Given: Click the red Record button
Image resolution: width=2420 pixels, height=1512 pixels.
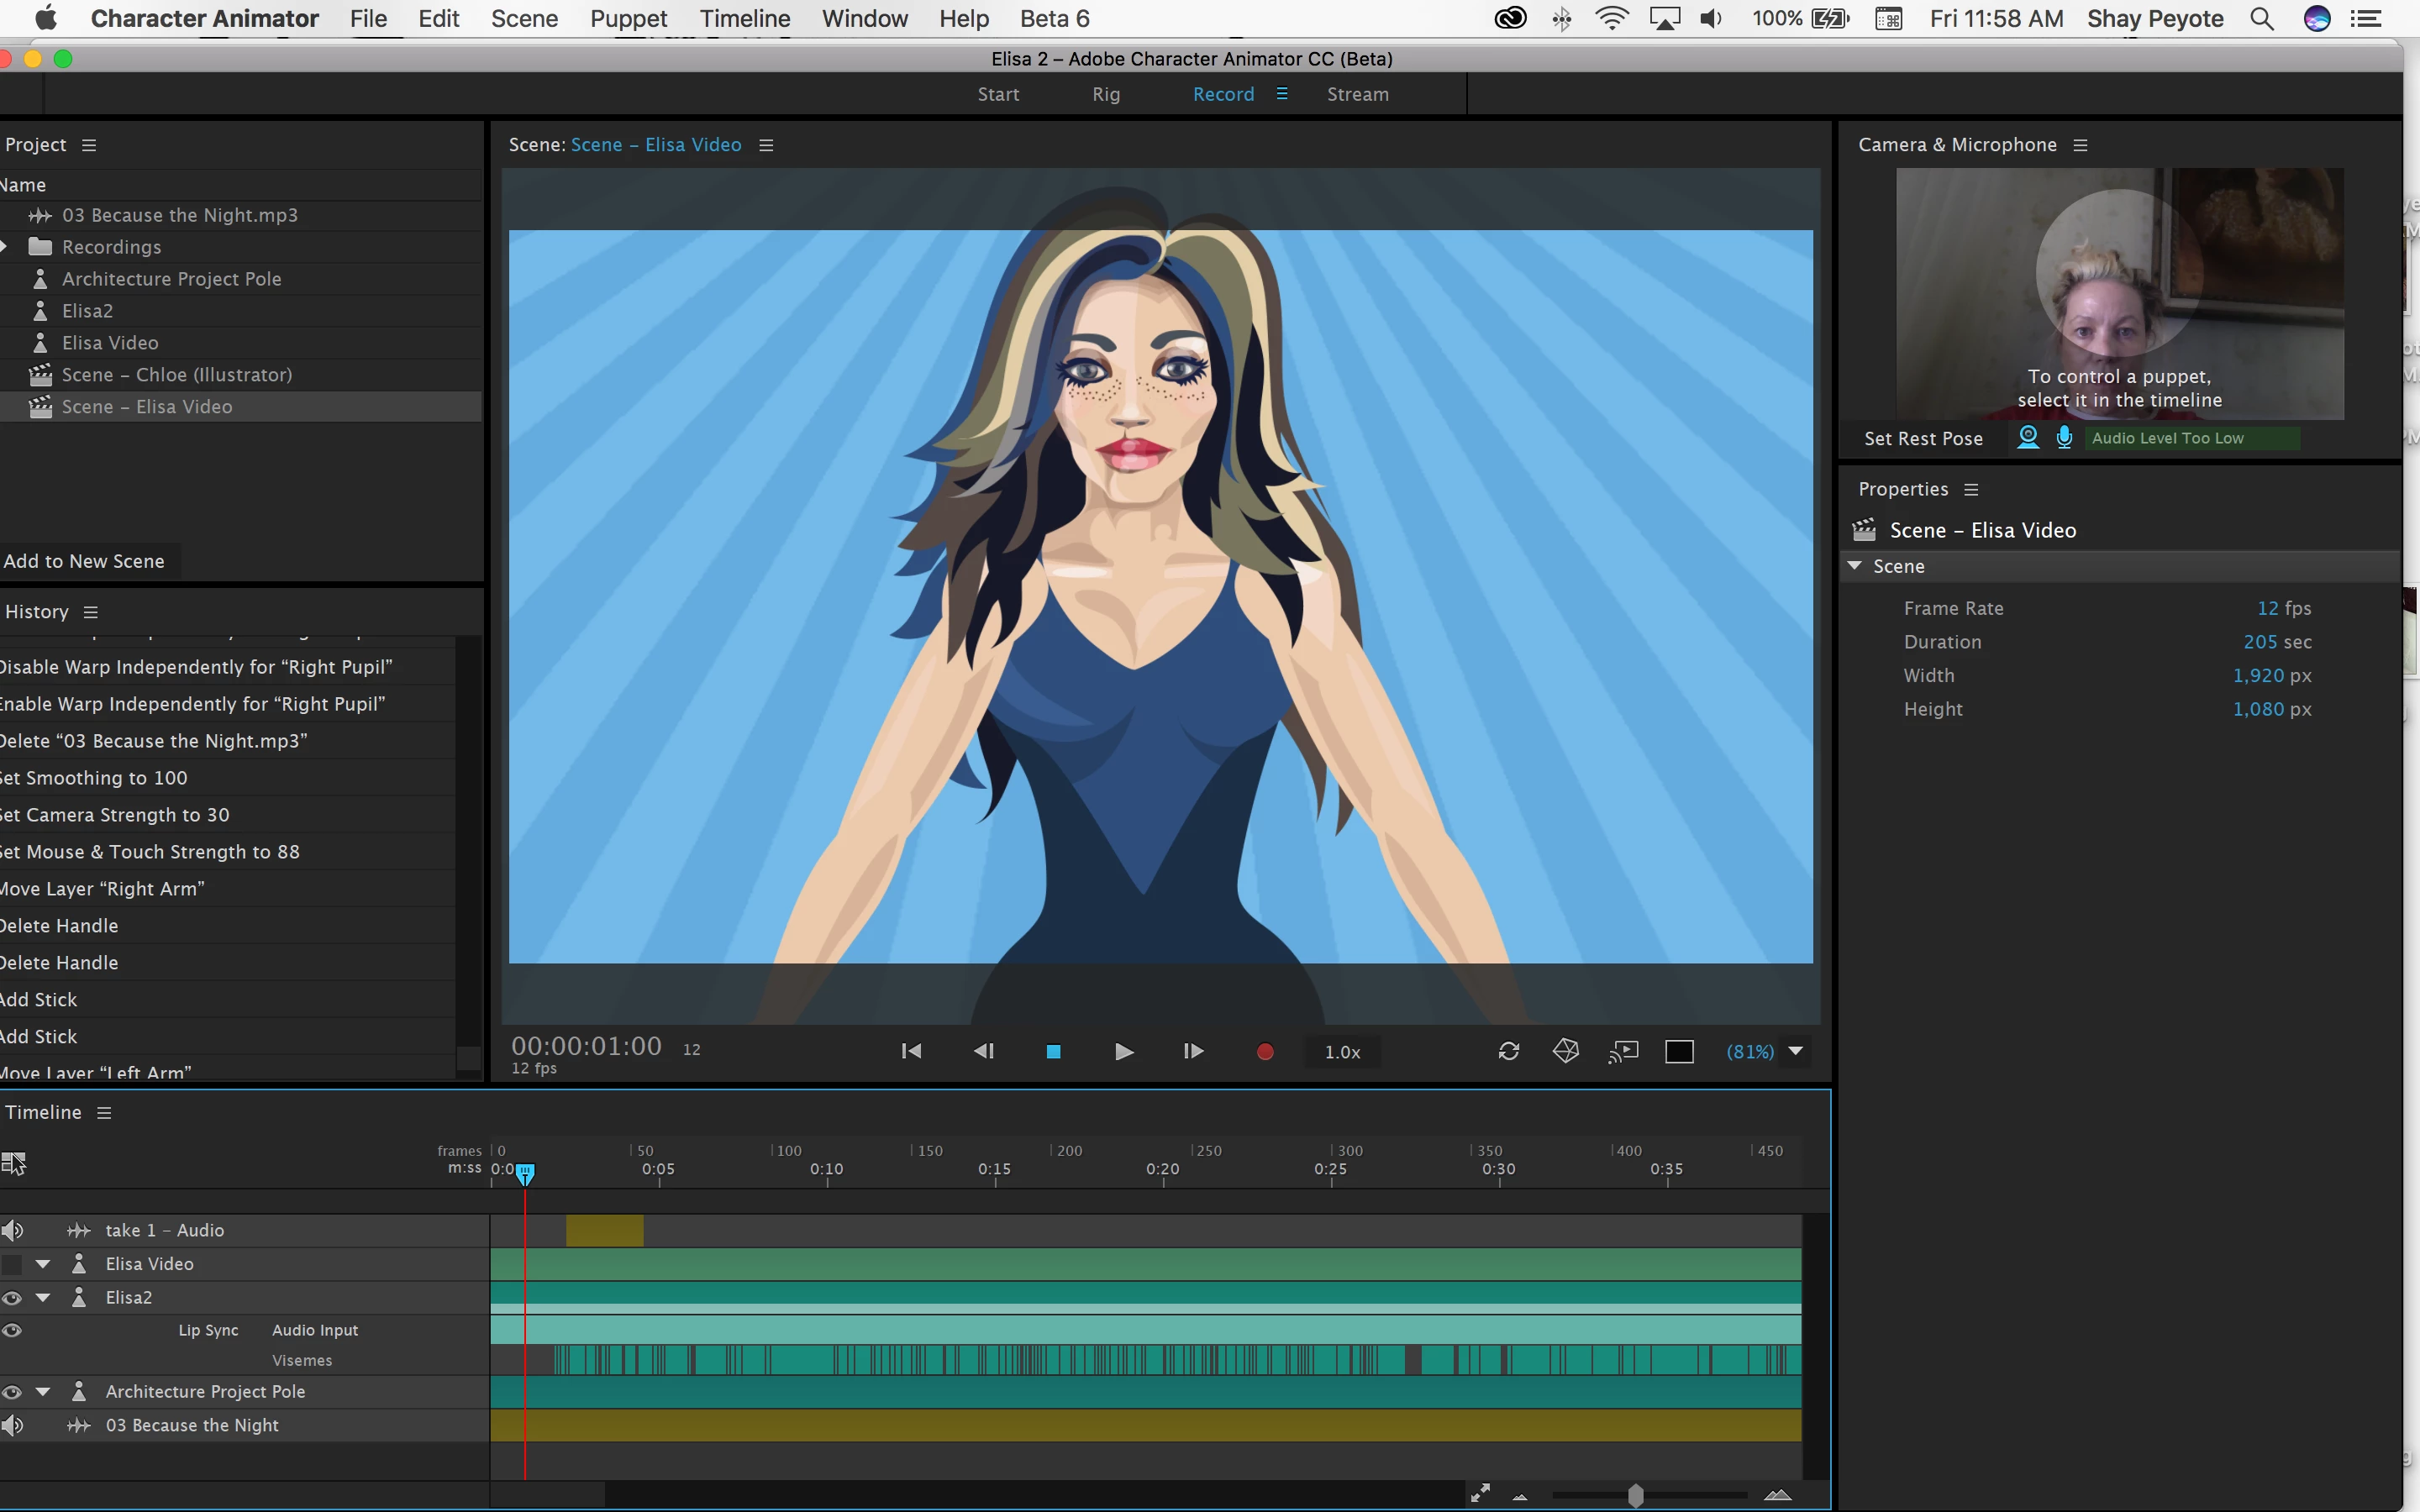Looking at the screenshot, I should (1264, 1051).
